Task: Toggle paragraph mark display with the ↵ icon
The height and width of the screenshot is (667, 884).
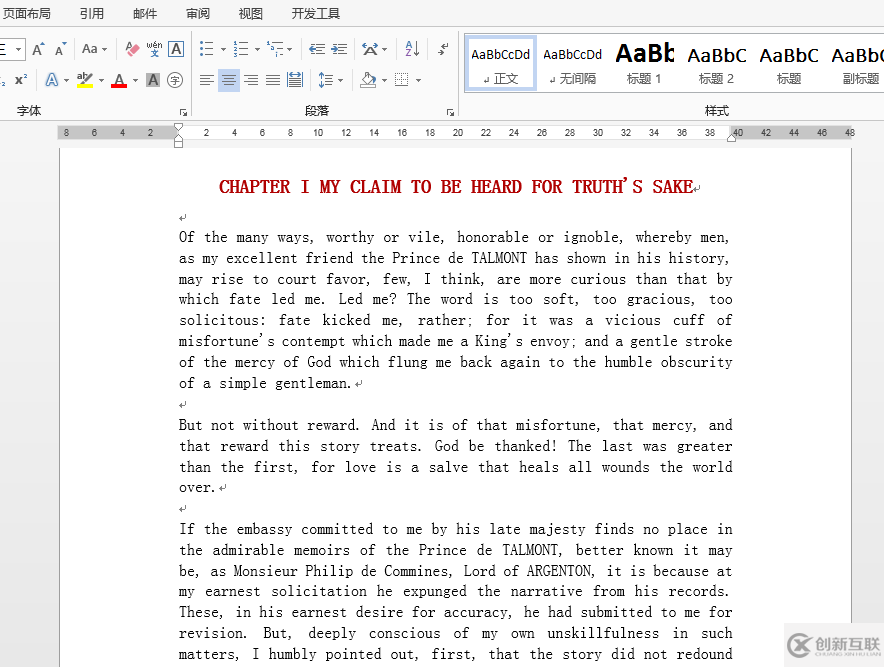Action: coord(443,48)
